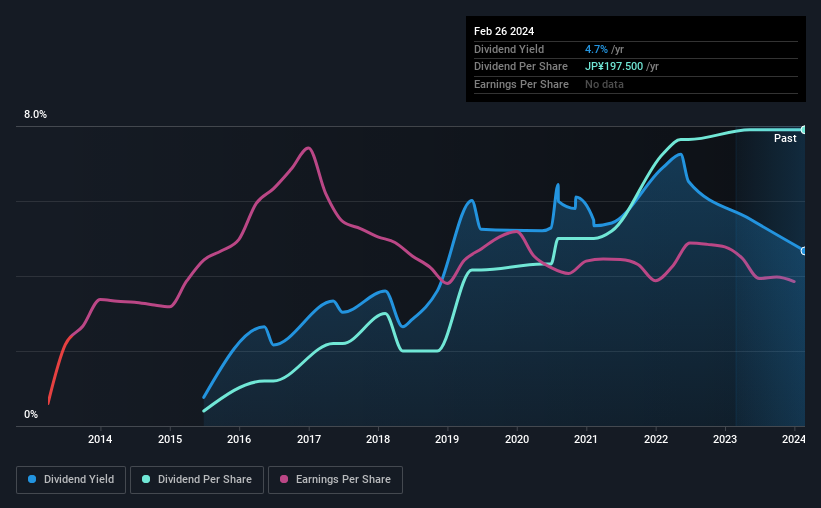The width and height of the screenshot is (821, 508).
Task: Click the JP¥197.500 dividend value
Action: click(614, 67)
